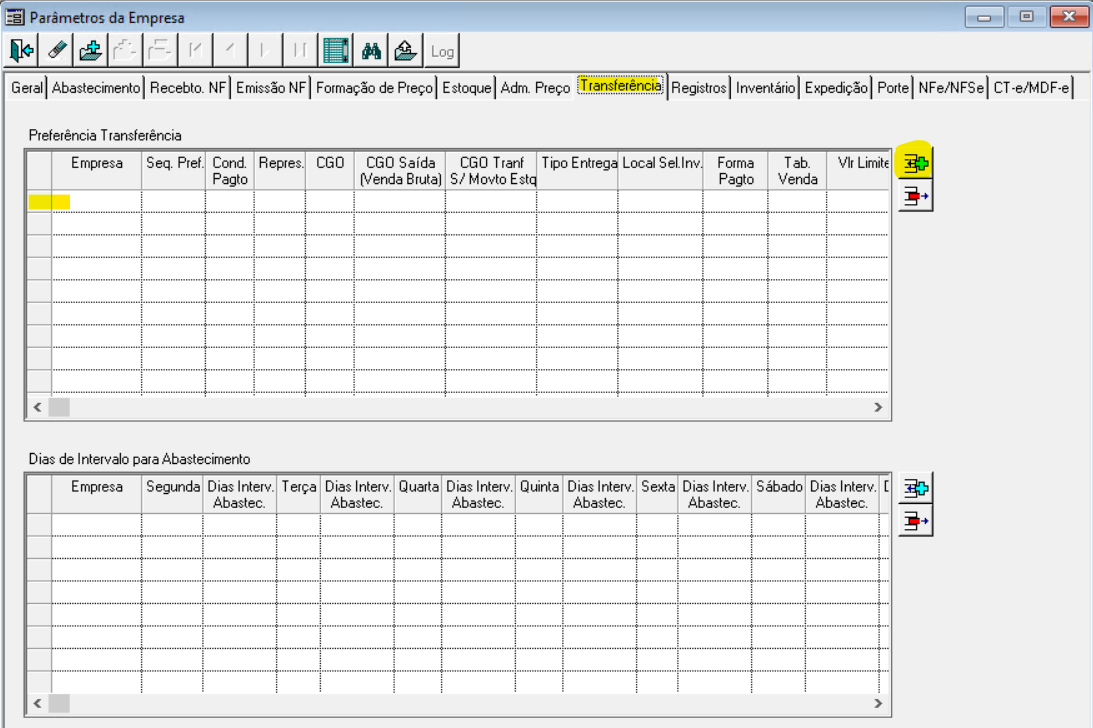Image resolution: width=1093 pixels, height=728 pixels.
Task: Click the Parâmetros da Empresa window title icon
Action: [x=15, y=17]
